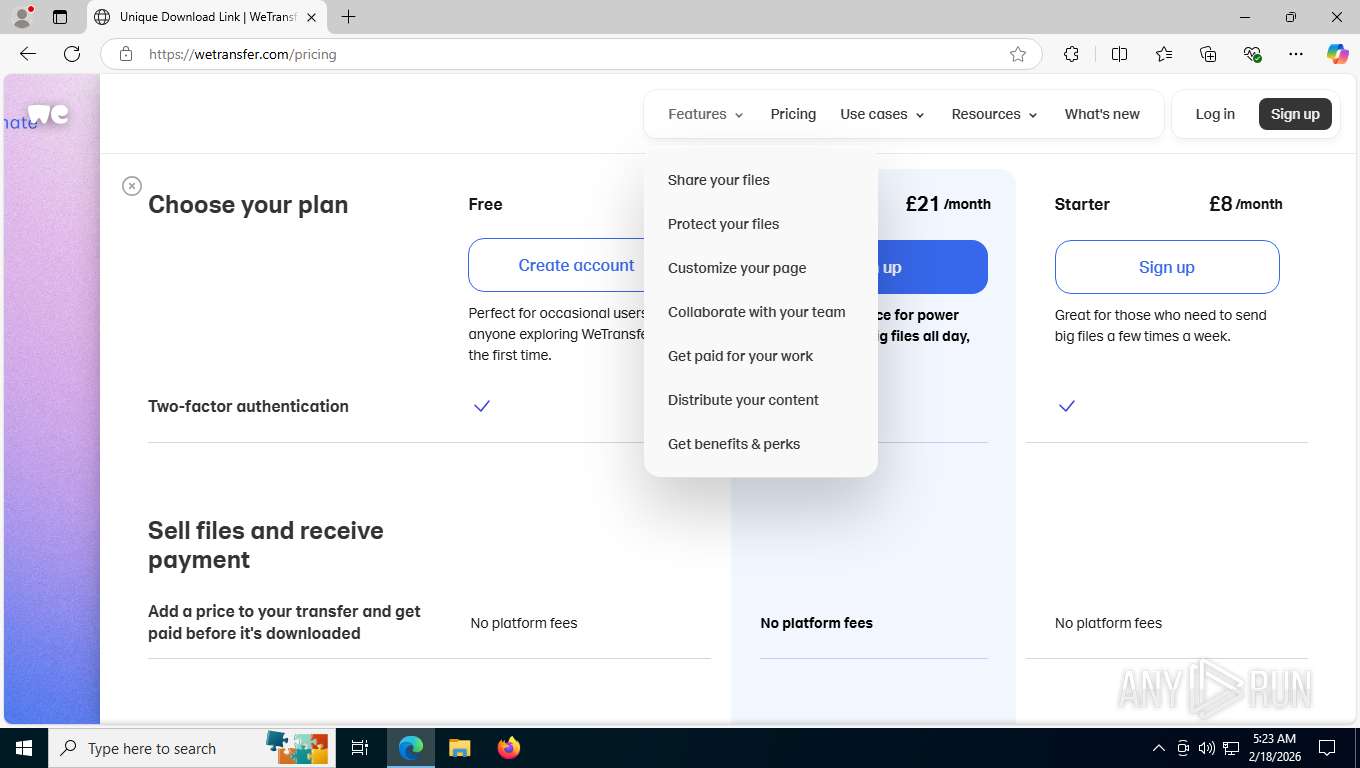The height and width of the screenshot is (768, 1360).
Task: Open Microsoft Edge from the taskbar
Action: 411,748
